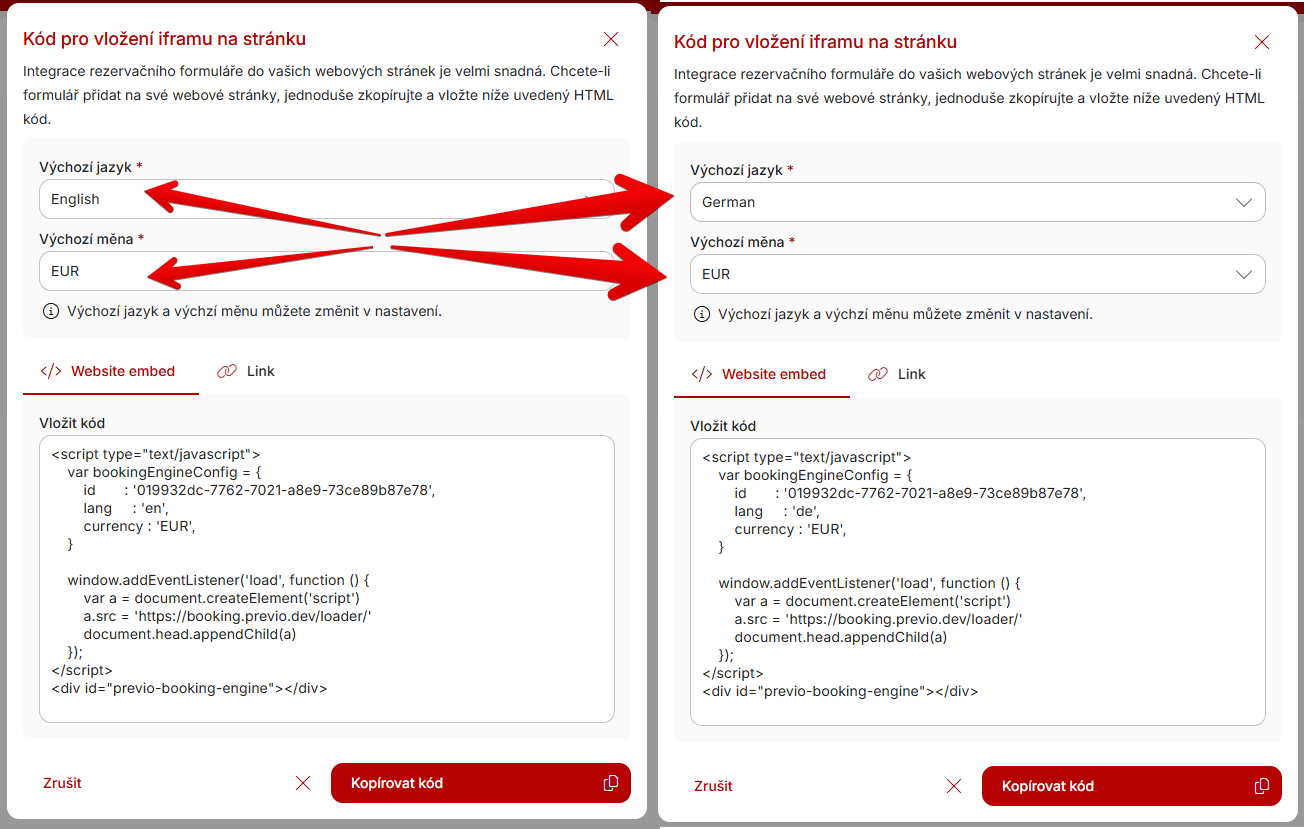Viewport: 1304px width, 829px height.
Task: Click the code brackets icon in right dialog
Action: [x=702, y=374]
